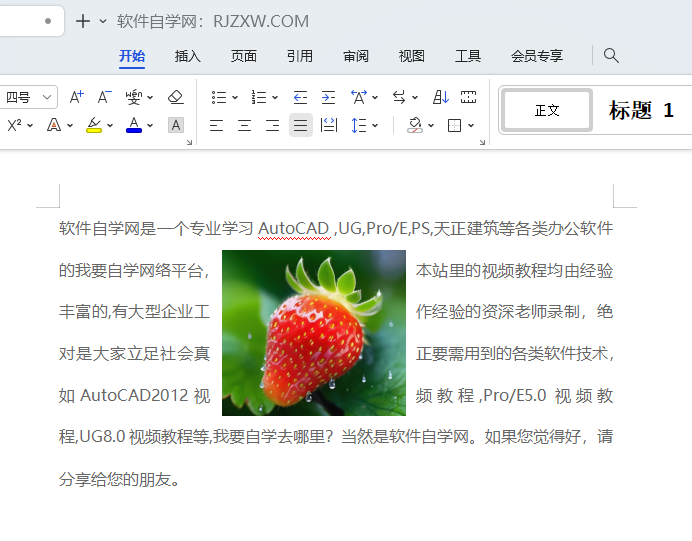Toggle character shading button
Screen dimensions: 692x541
(x=176, y=125)
